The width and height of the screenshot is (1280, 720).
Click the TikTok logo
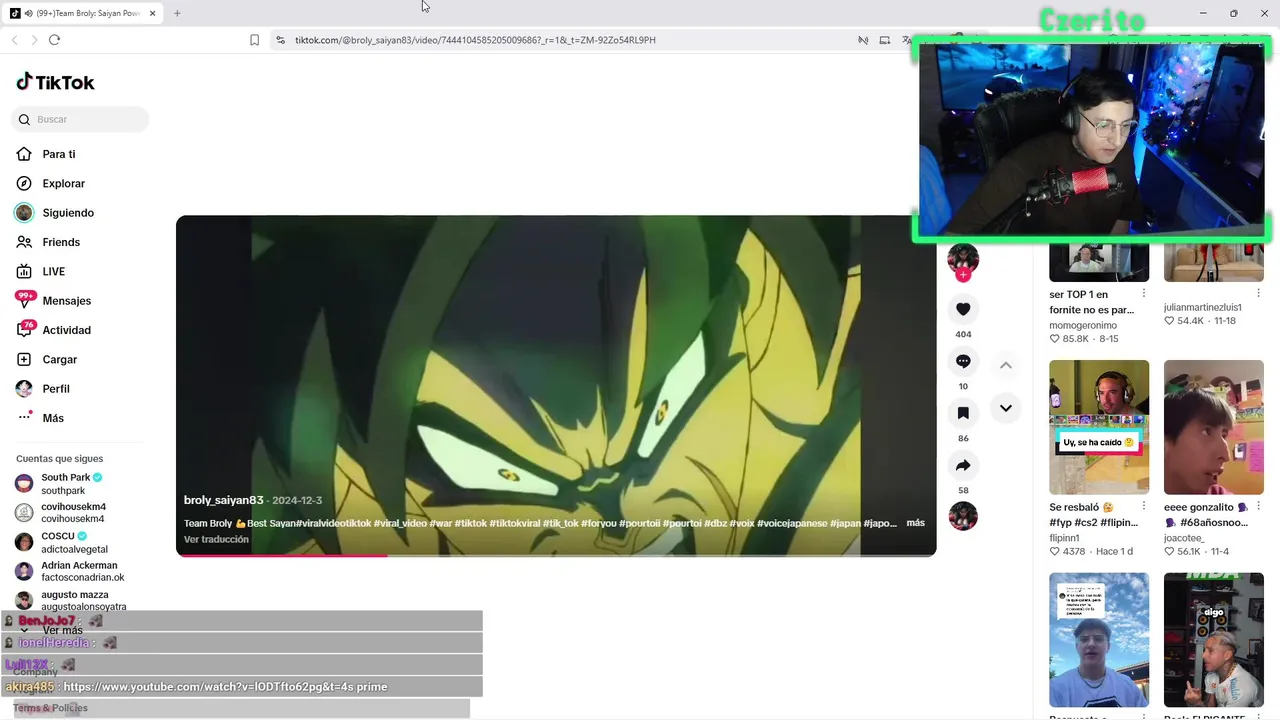tap(56, 82)
